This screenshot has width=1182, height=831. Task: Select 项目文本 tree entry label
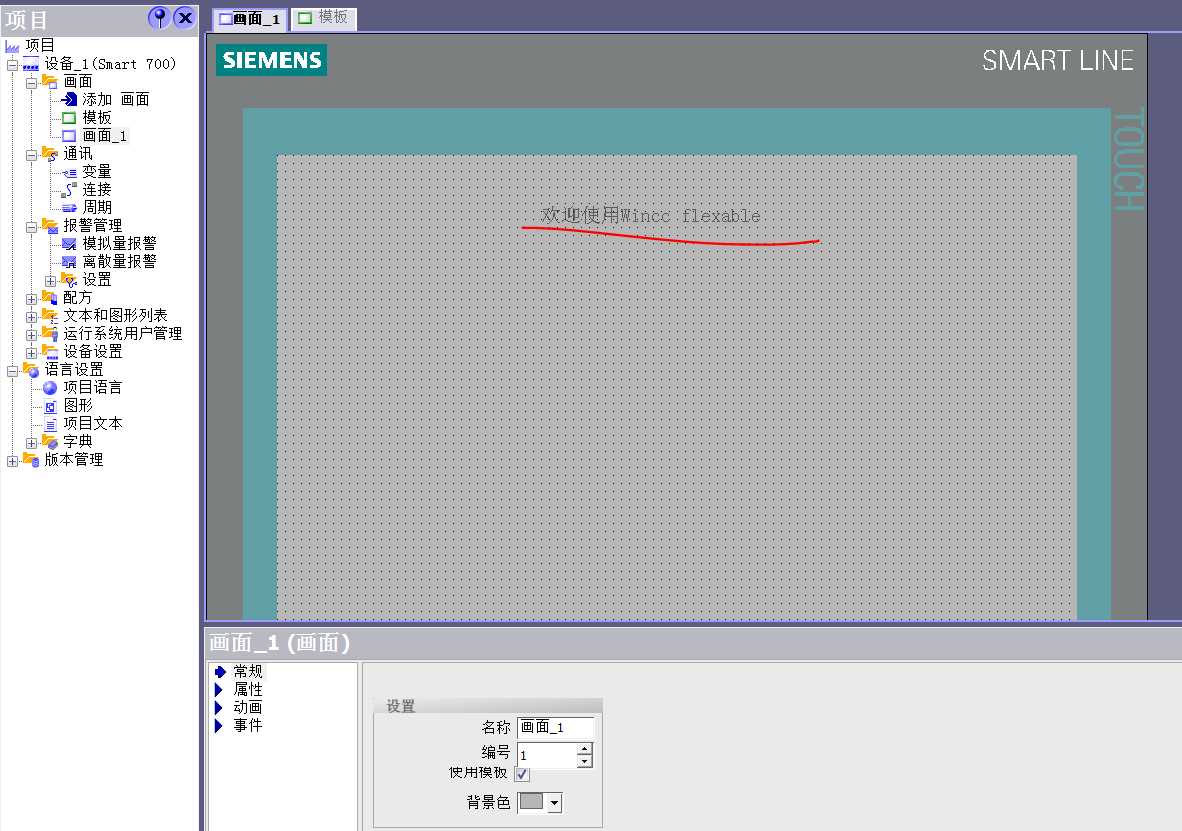click(92, 424)
